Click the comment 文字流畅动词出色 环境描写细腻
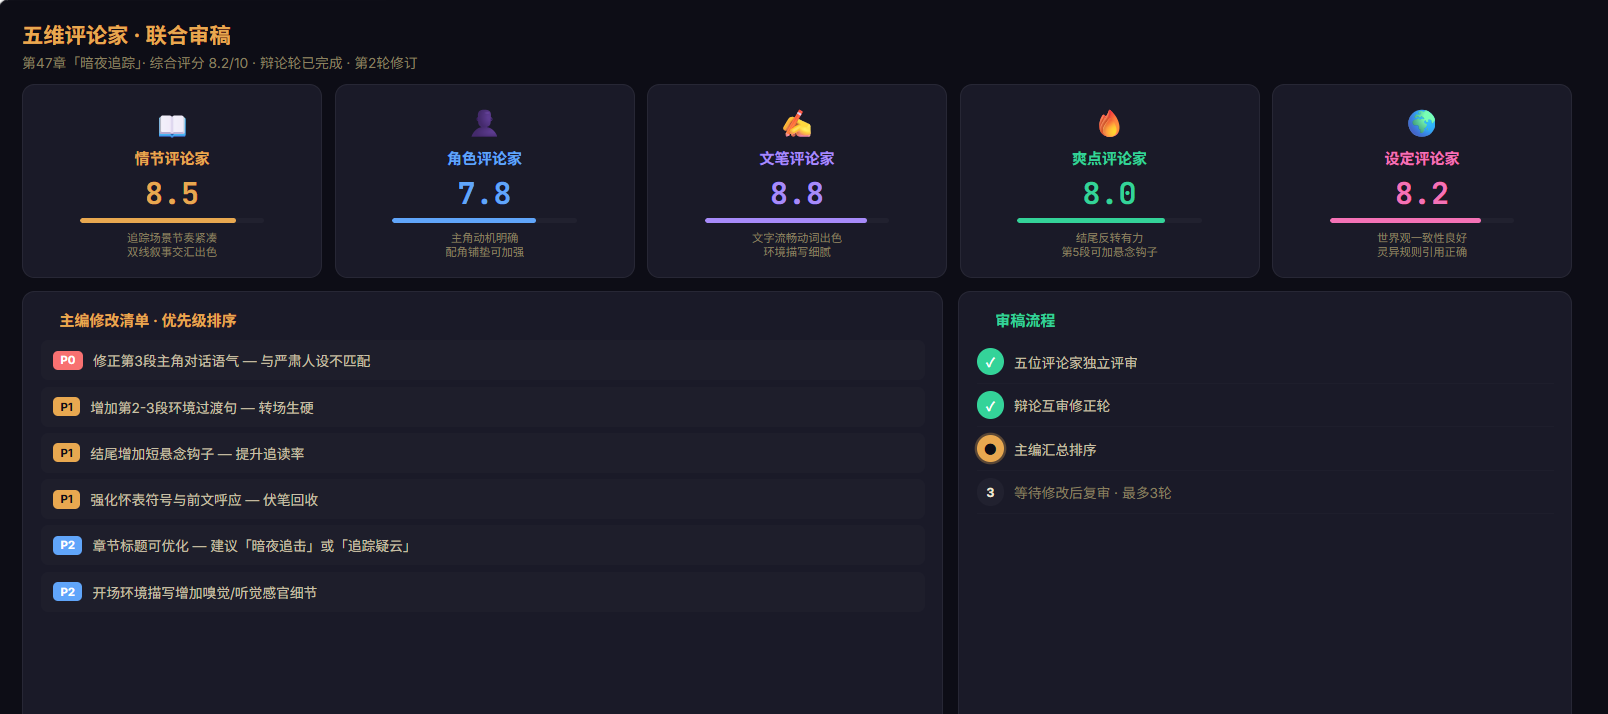This screenshot has width=1608, height=714. pyautogui.click(x=797, y=245)
